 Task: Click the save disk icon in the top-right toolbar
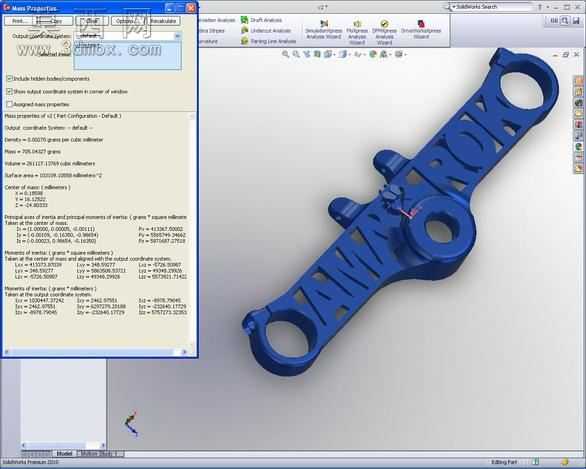point(576,21)
